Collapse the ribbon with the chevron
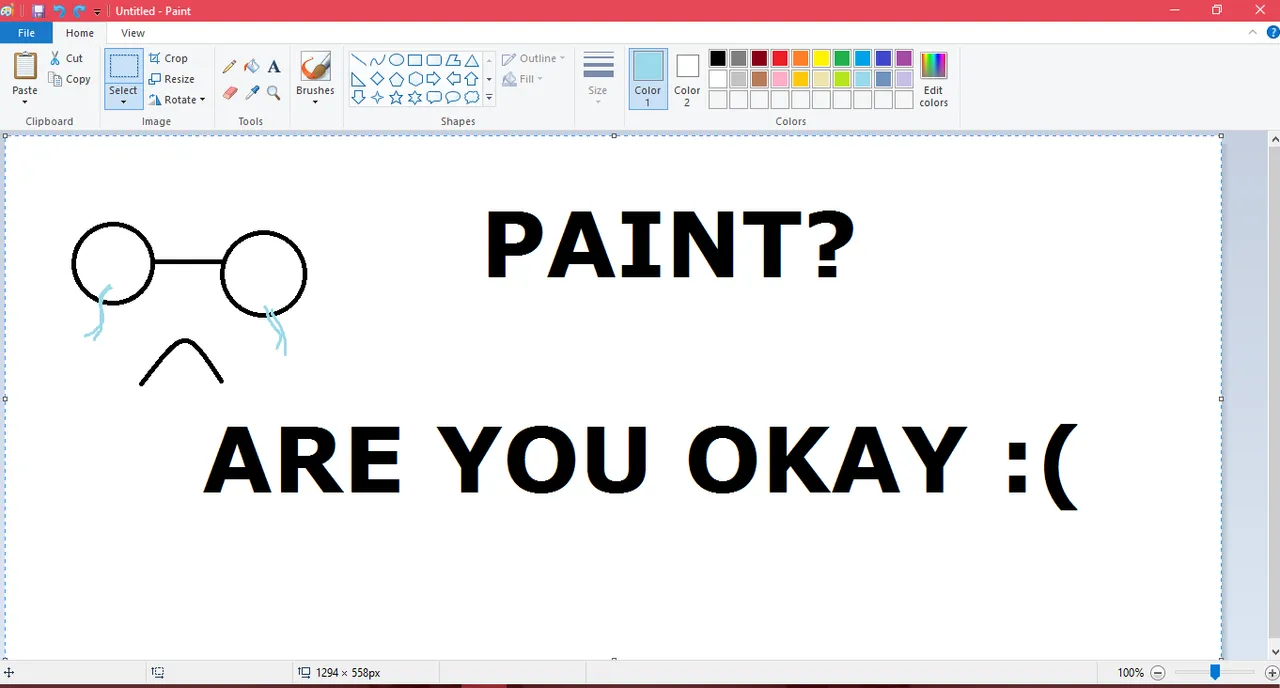1280x688 pixels. pos(1253,33)
